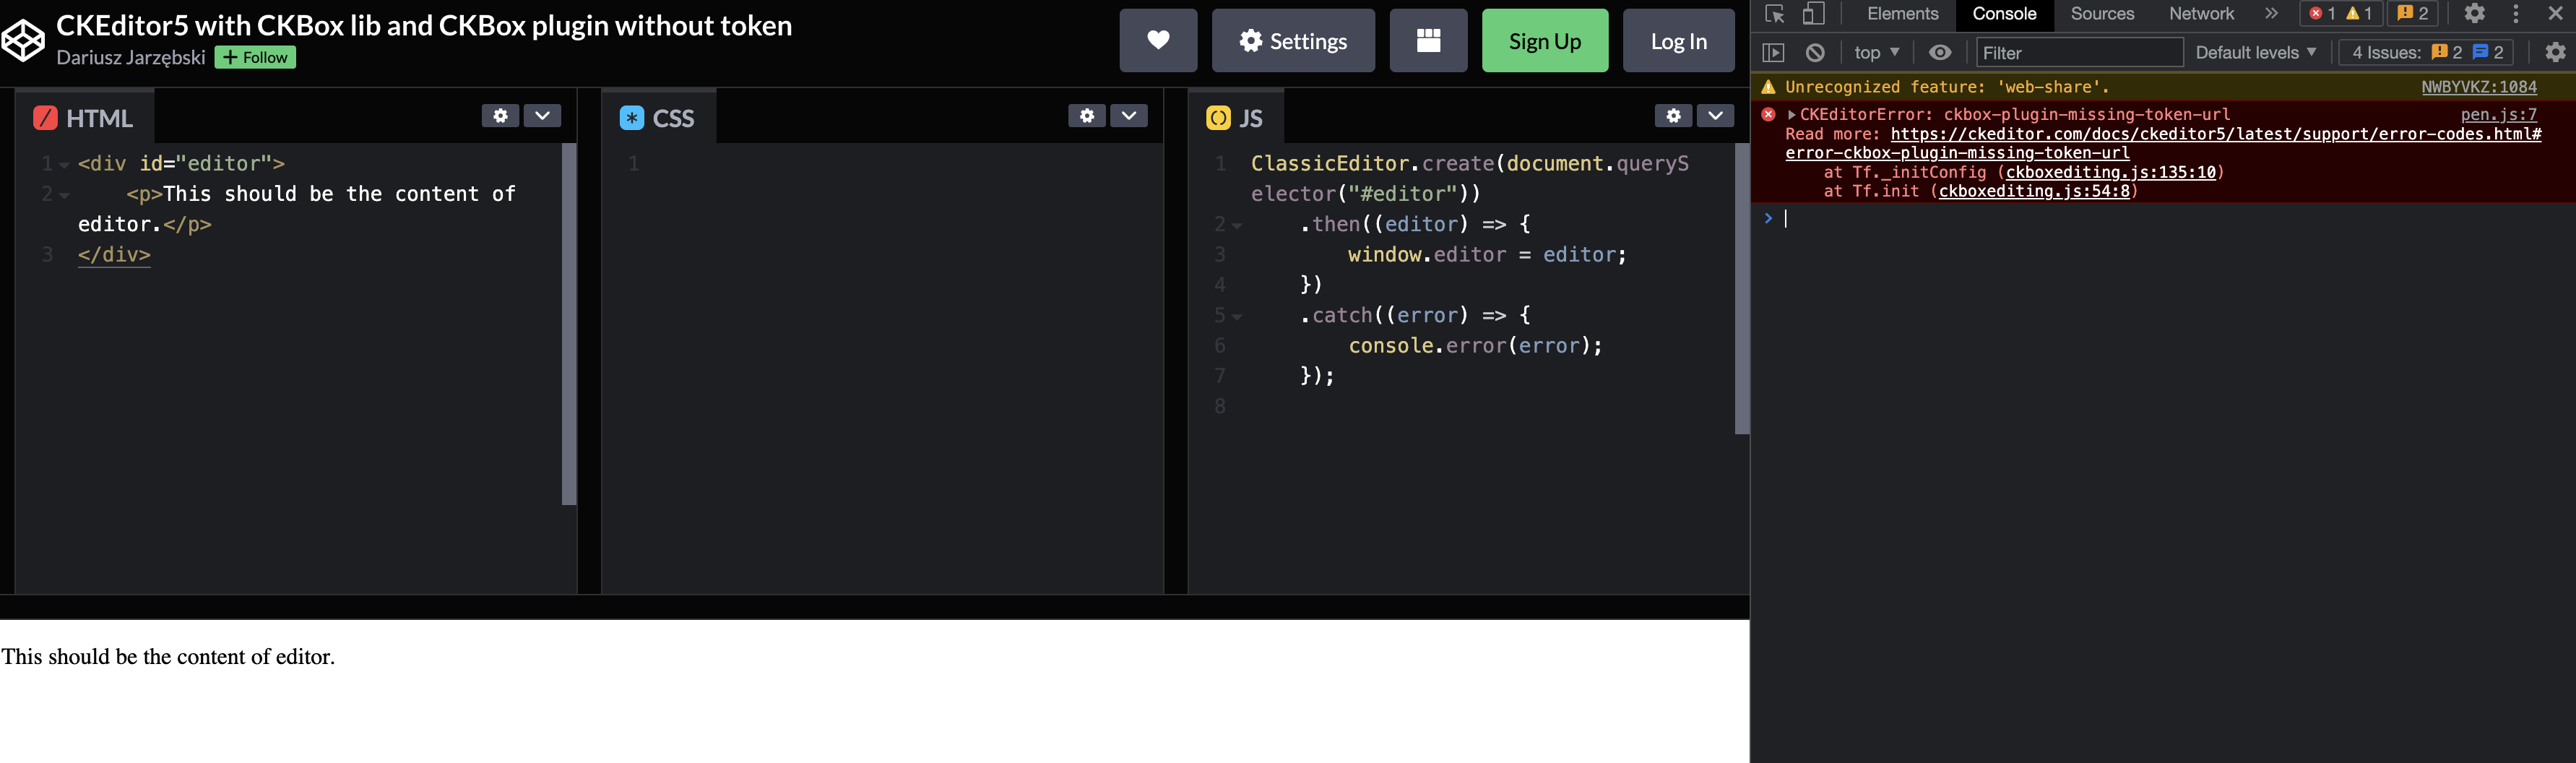
Task: Open the CSS panel settings gear
Action: (1086, 115)
